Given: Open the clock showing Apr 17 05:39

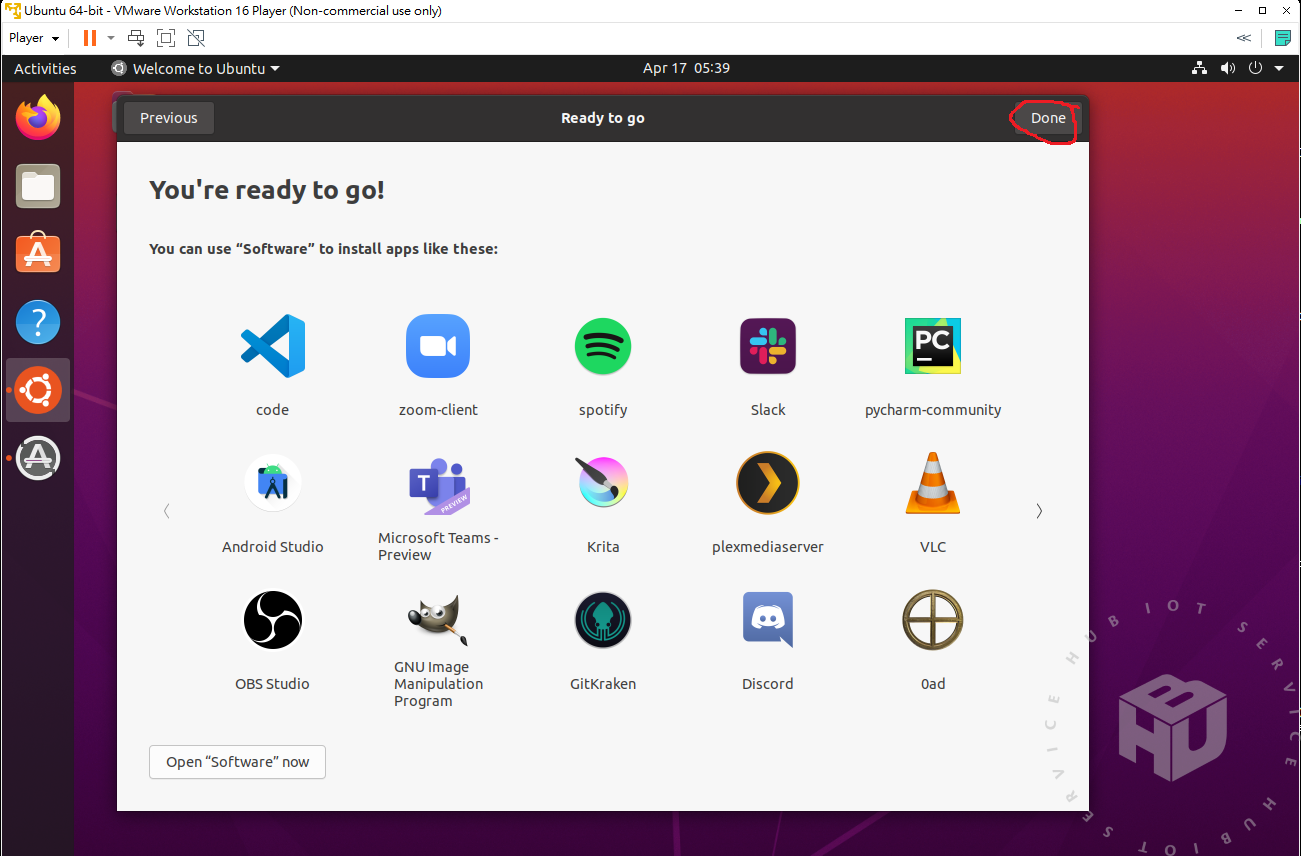Looking at the screenshot, I should (686, 68).
